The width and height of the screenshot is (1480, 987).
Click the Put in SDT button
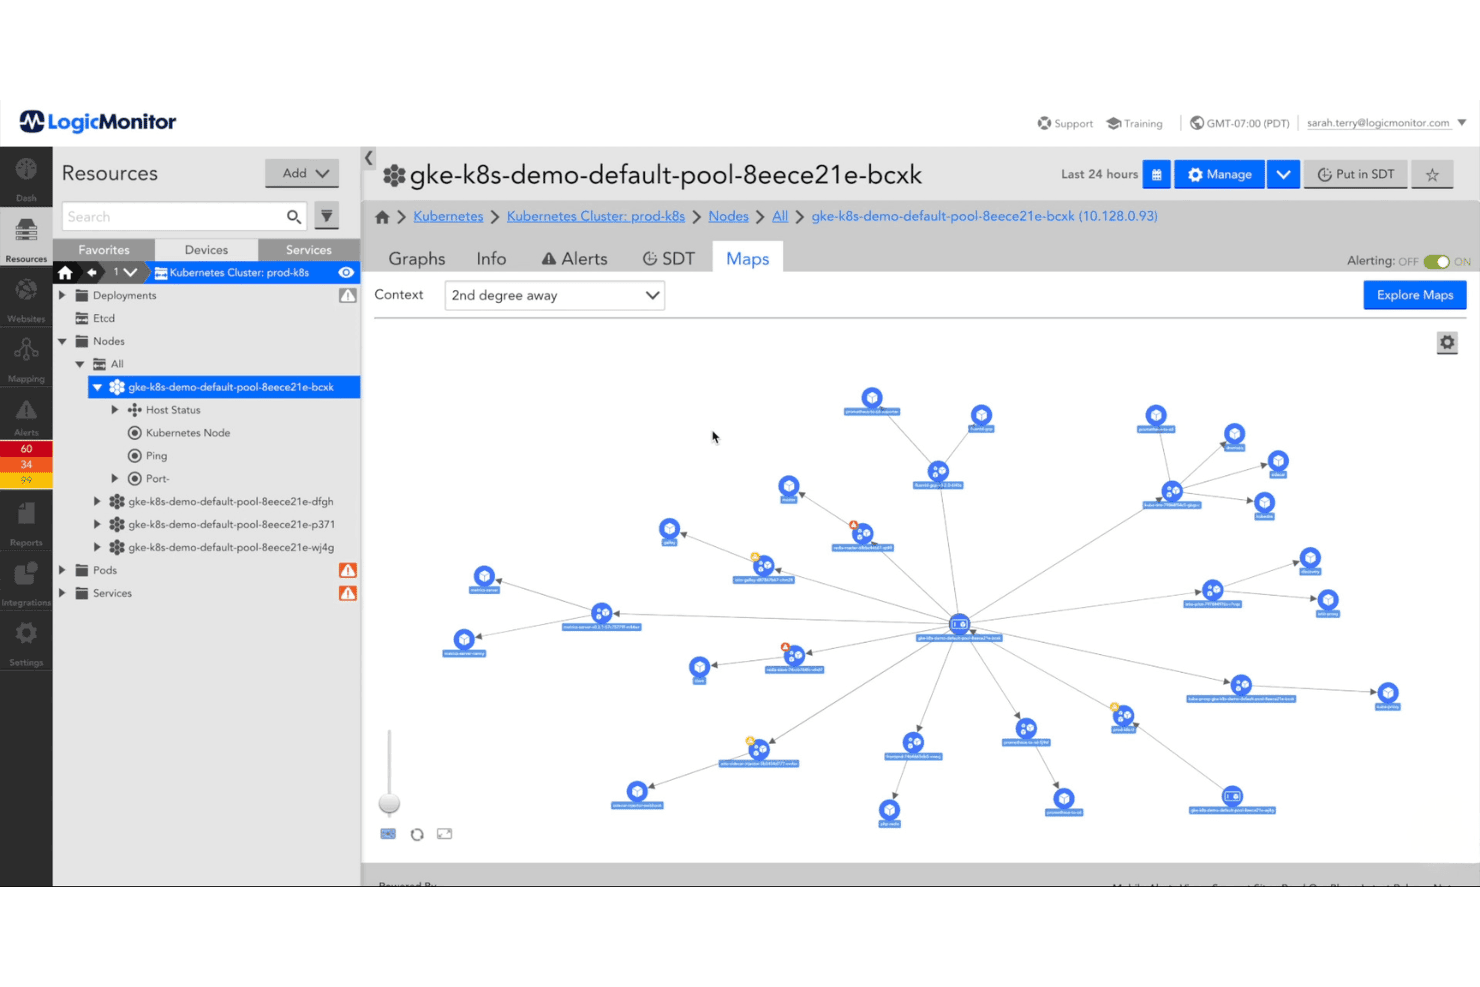pos(1356,174)
